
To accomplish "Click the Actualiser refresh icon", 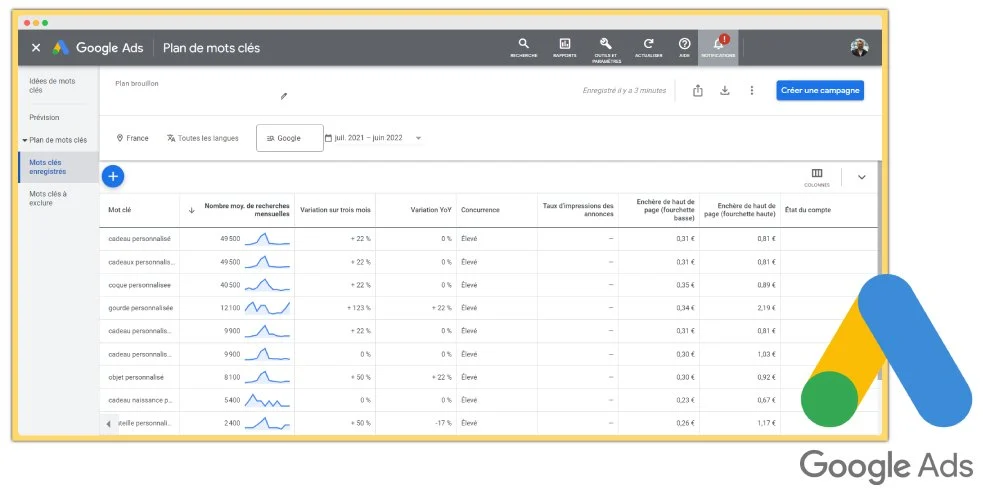I will pos(649,47).
